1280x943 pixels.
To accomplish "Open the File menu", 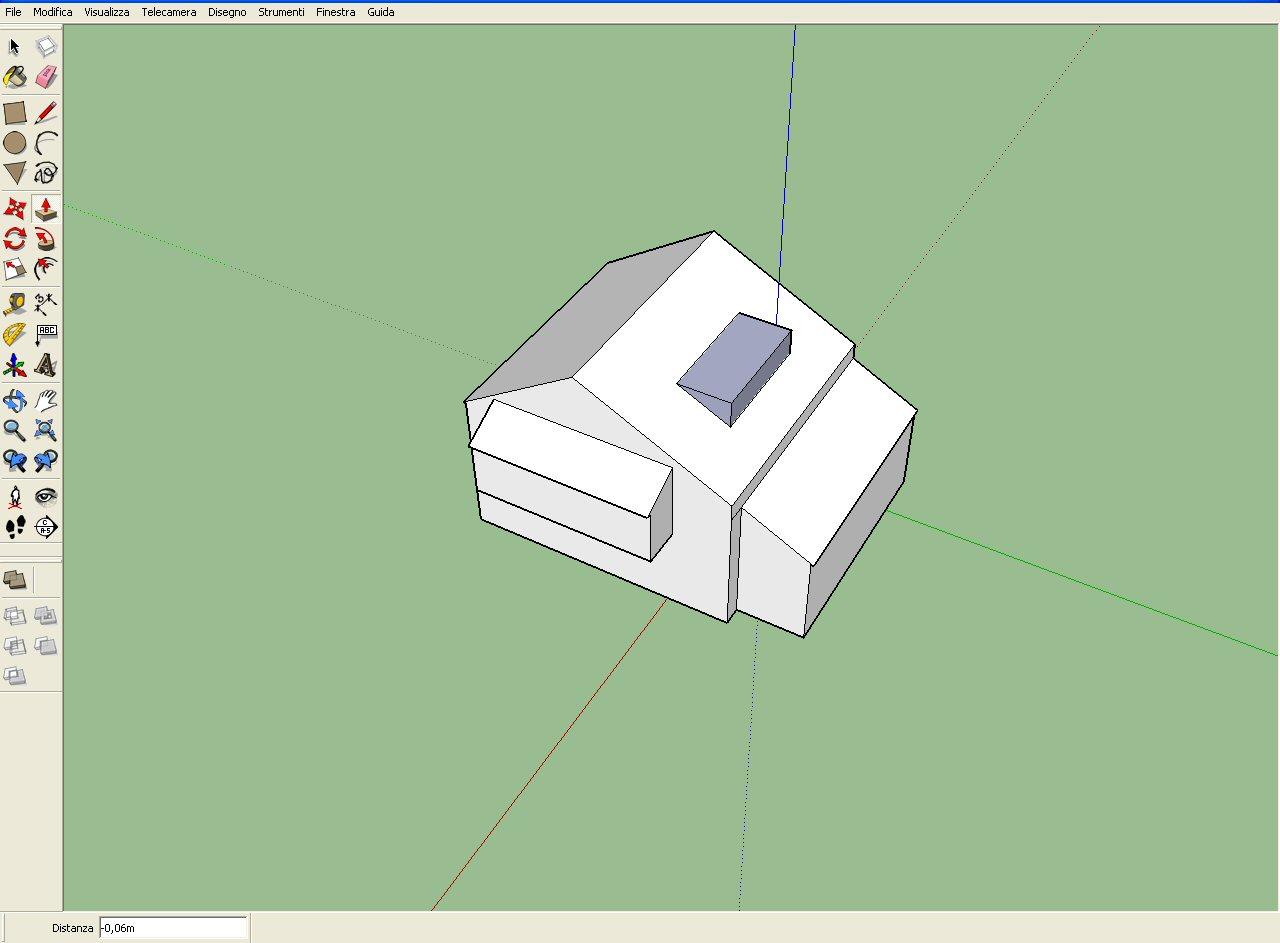I will [13, 12].
